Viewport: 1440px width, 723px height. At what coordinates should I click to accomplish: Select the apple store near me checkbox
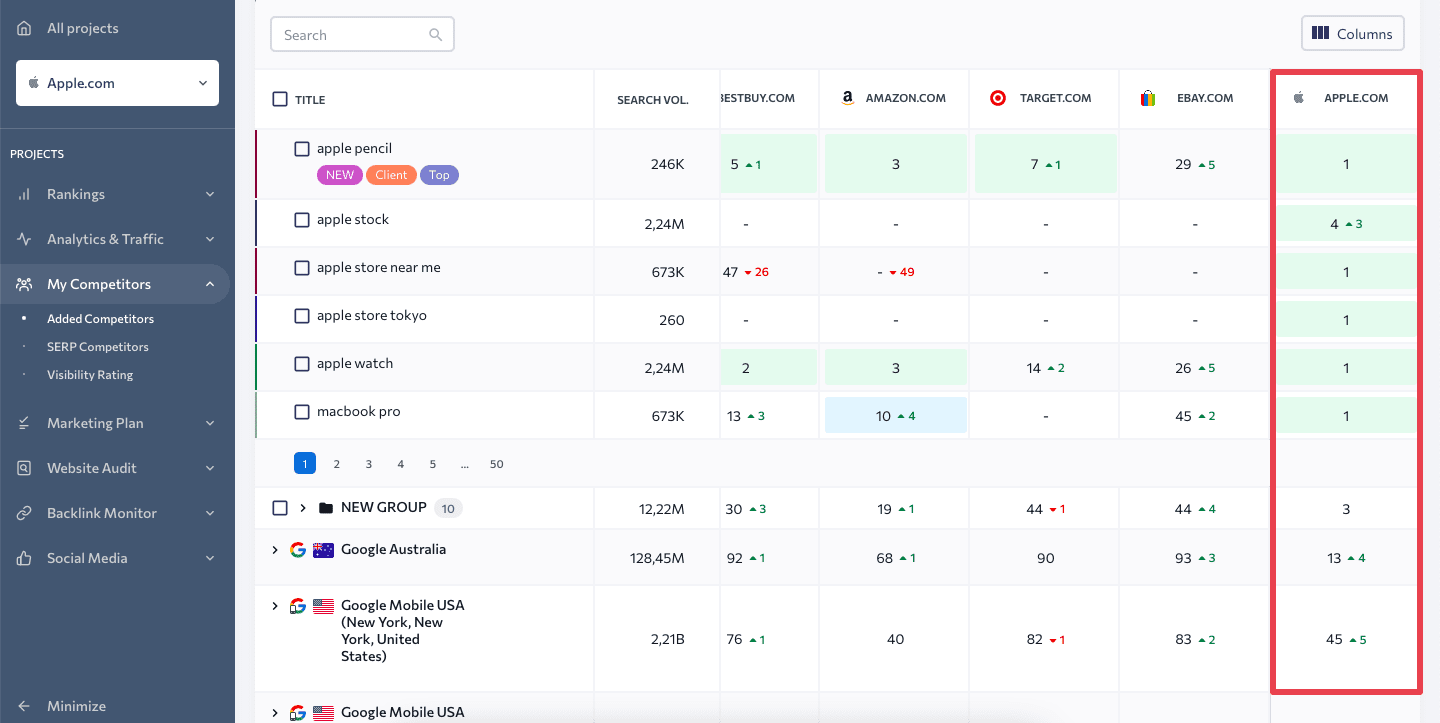pos(302,268)
